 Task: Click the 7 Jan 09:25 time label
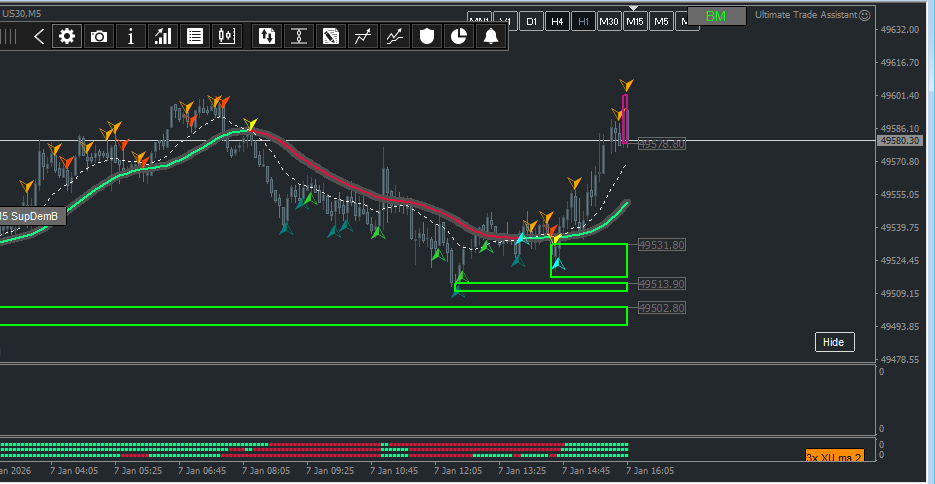pyautogui.click(x=330, y=471)
